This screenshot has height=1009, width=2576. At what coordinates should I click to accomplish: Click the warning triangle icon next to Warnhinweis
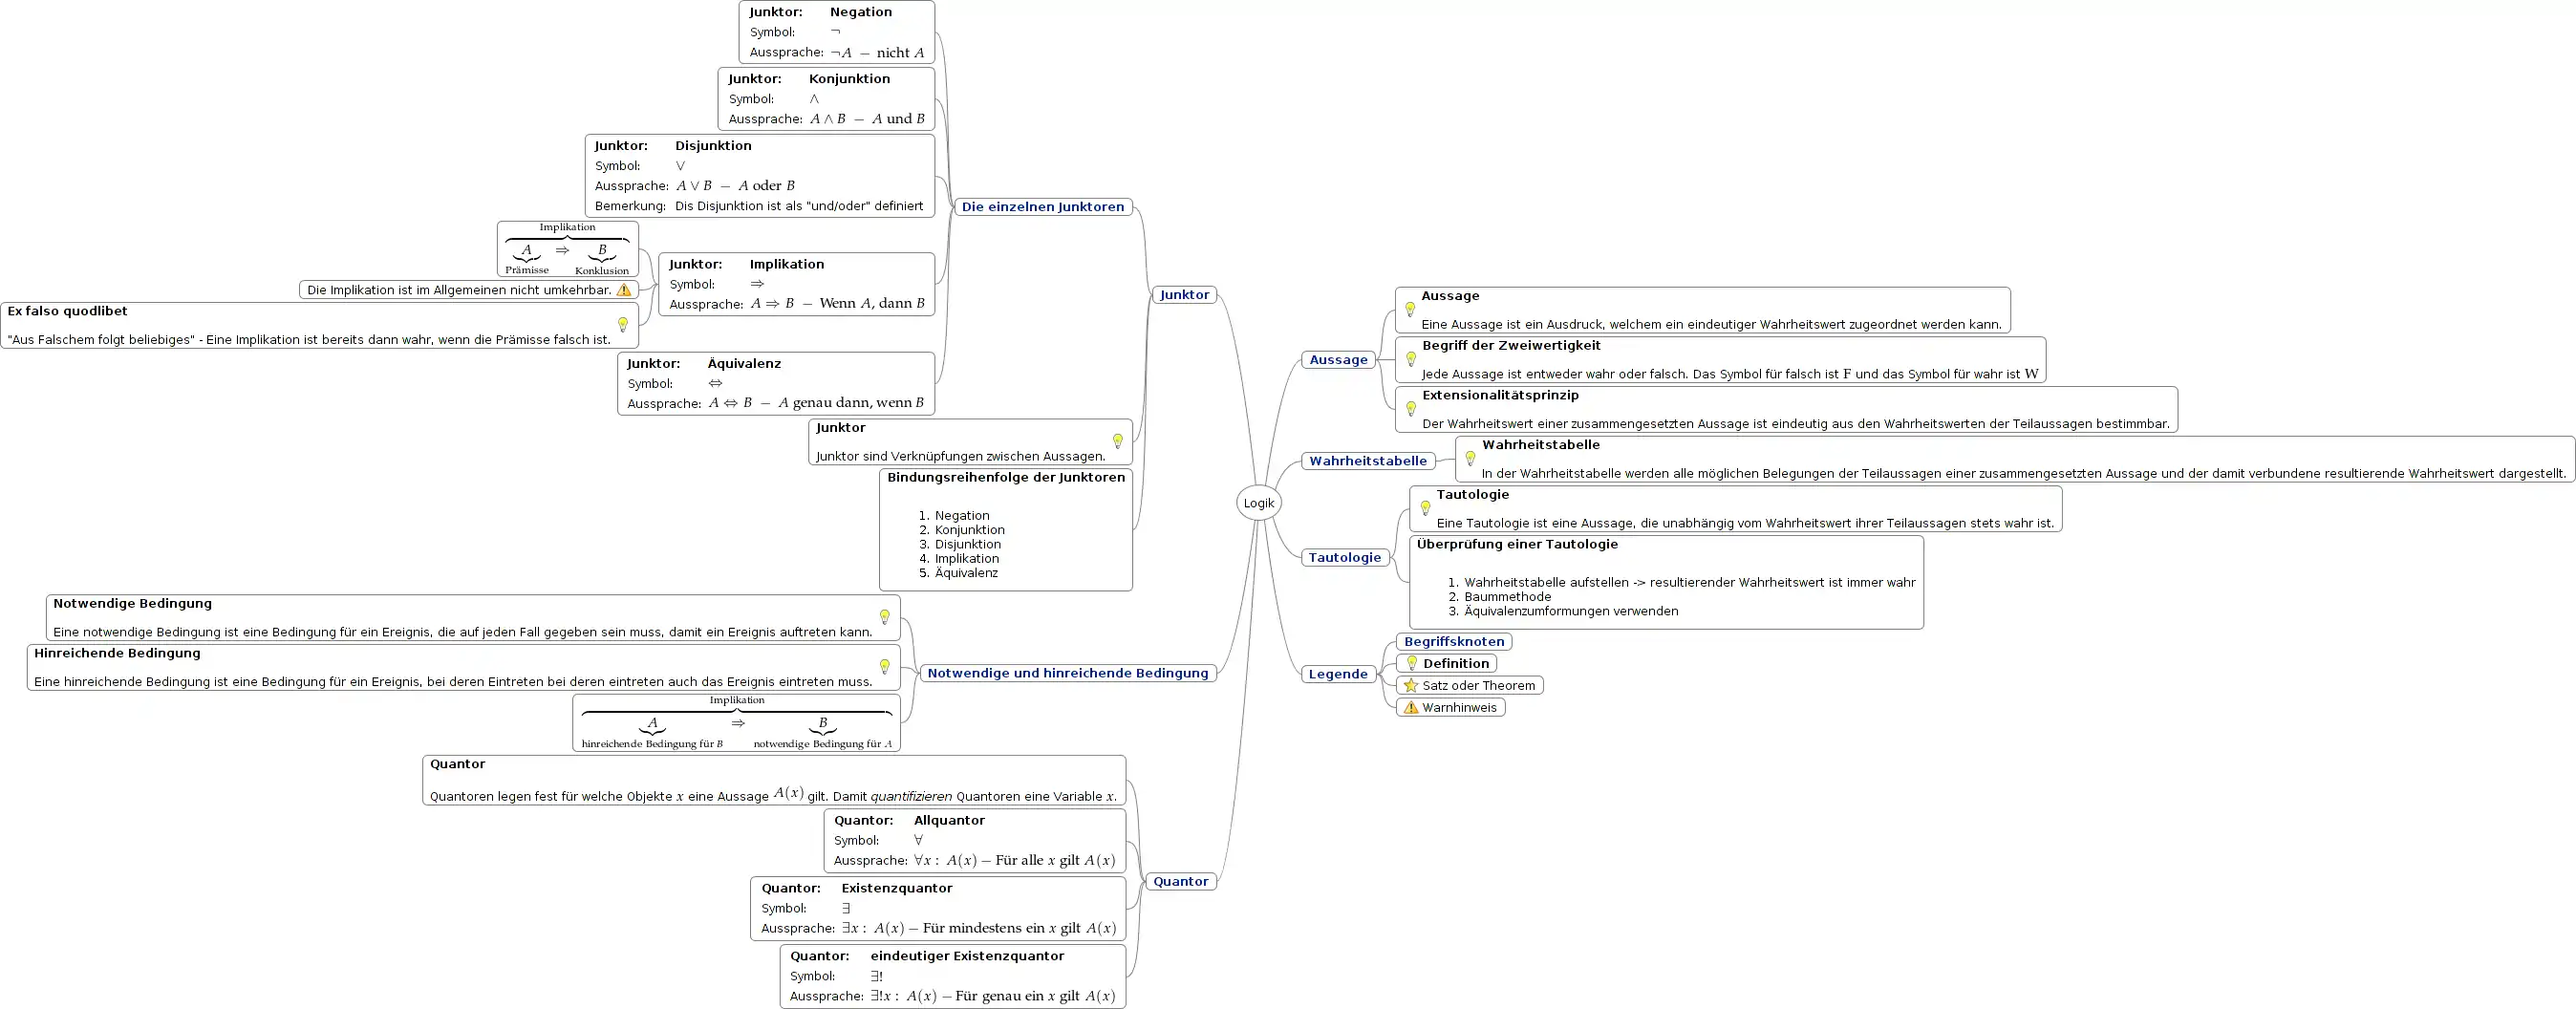point(1411,707)
